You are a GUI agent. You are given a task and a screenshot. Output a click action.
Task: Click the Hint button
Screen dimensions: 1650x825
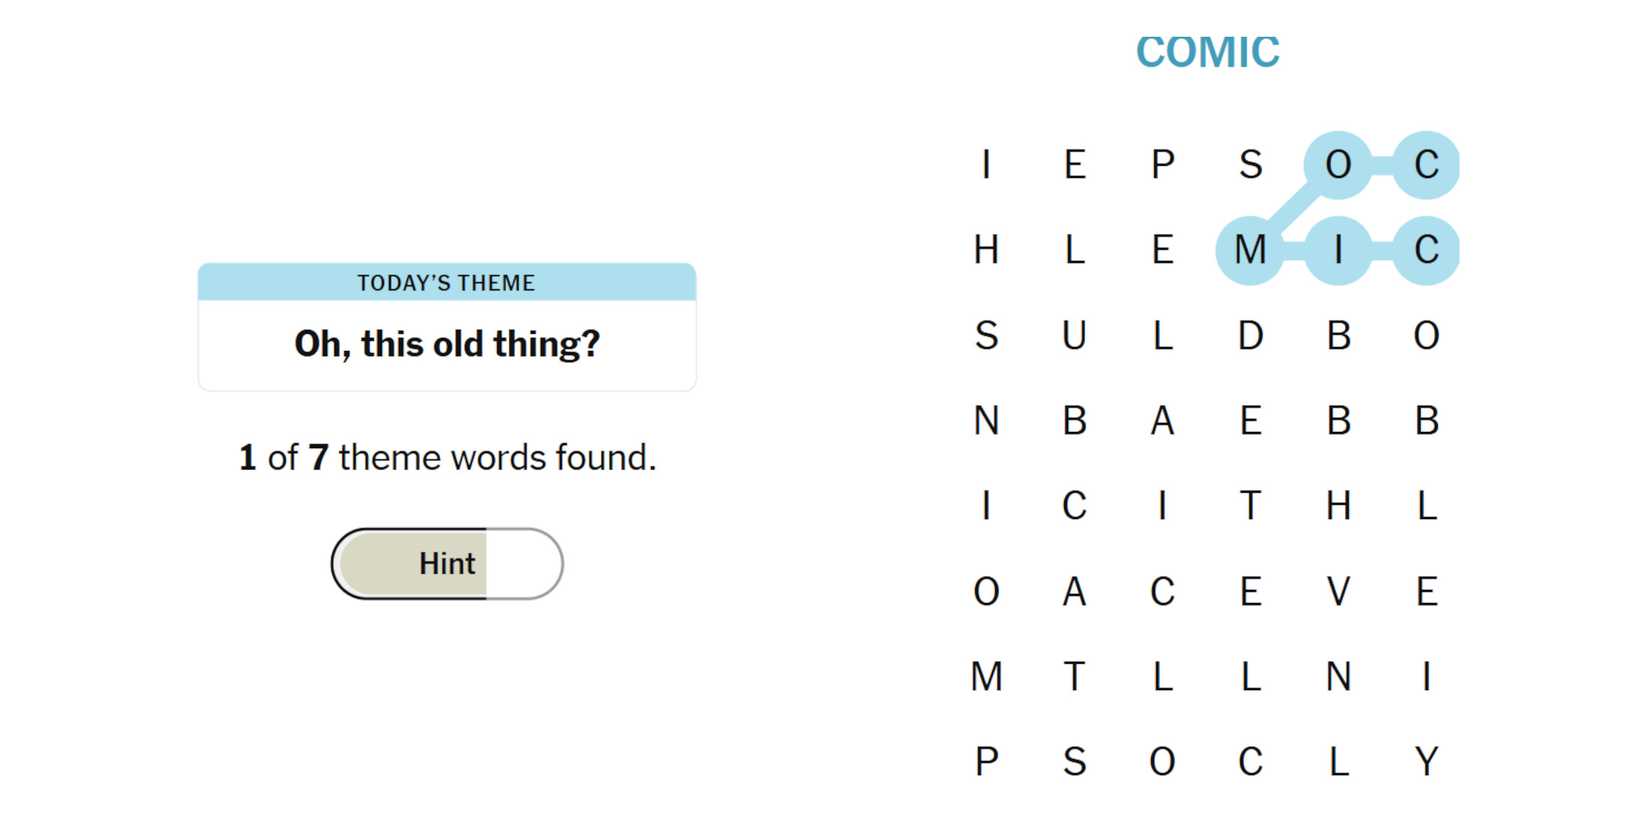447,564
